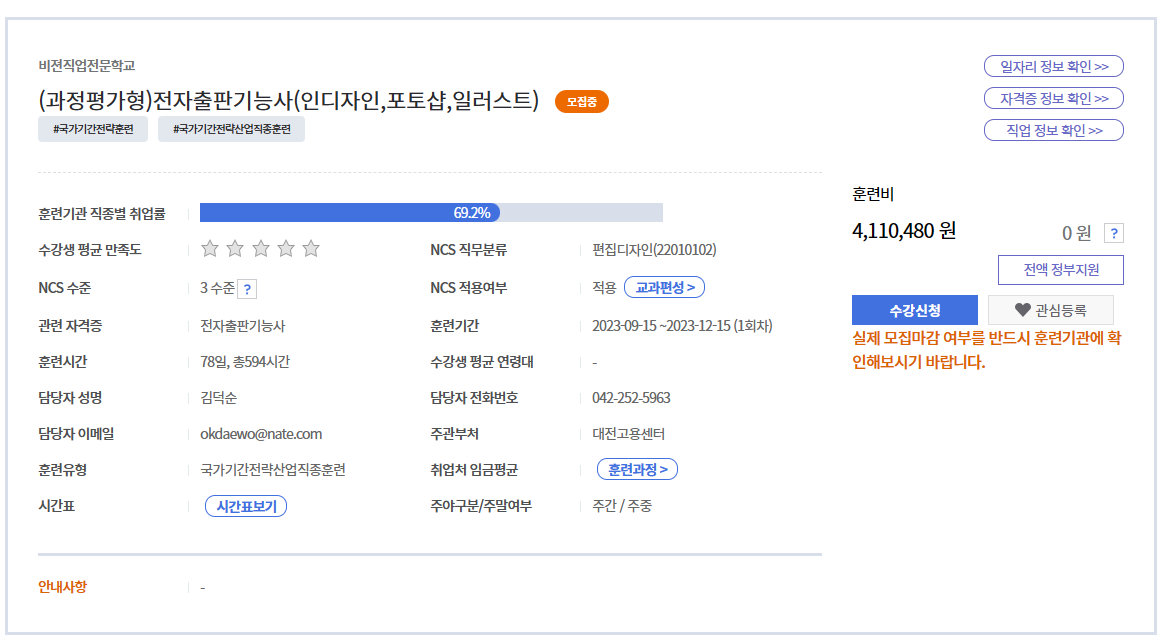Click the 모집중 status badge
Screen dimensions: 1170x639
pyautogui.click(x=582, y=101)
